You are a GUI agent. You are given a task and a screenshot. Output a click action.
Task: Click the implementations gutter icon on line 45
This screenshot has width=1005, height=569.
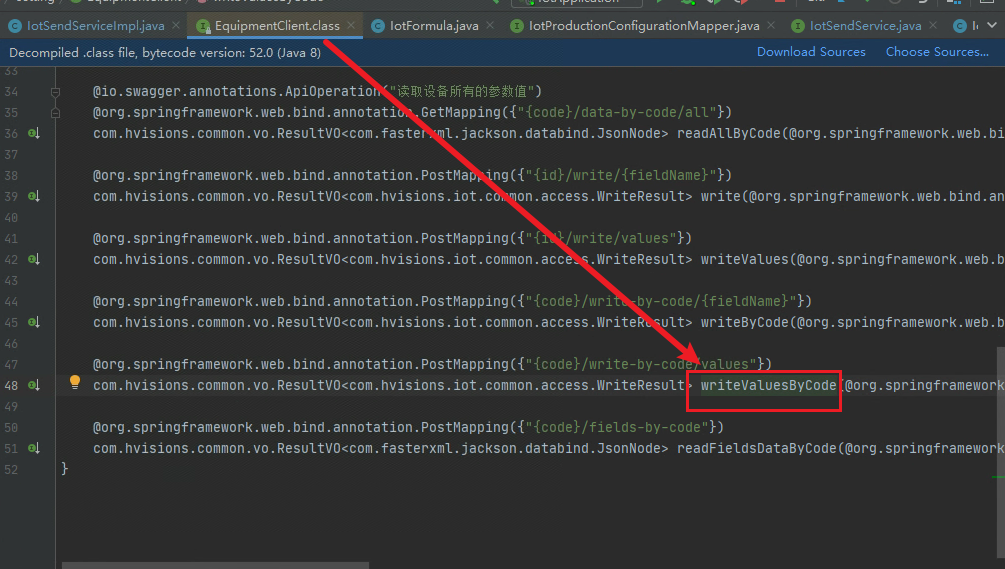point(34,322)
